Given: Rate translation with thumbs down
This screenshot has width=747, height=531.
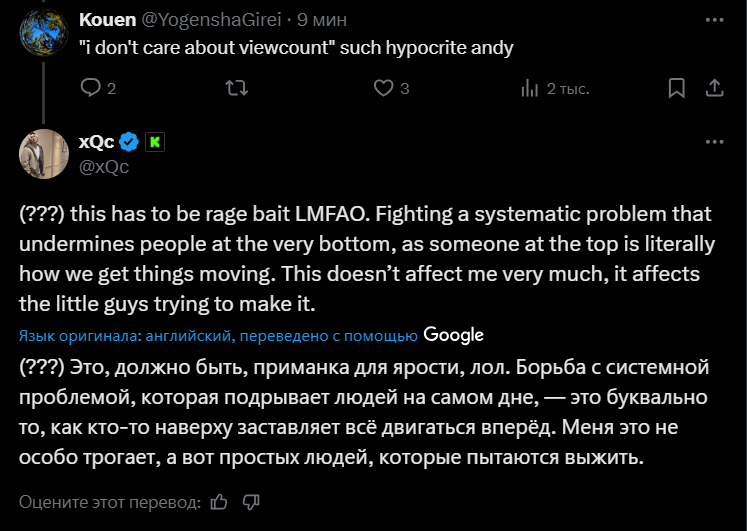Looking at the screenshot, I should (251, 500).
